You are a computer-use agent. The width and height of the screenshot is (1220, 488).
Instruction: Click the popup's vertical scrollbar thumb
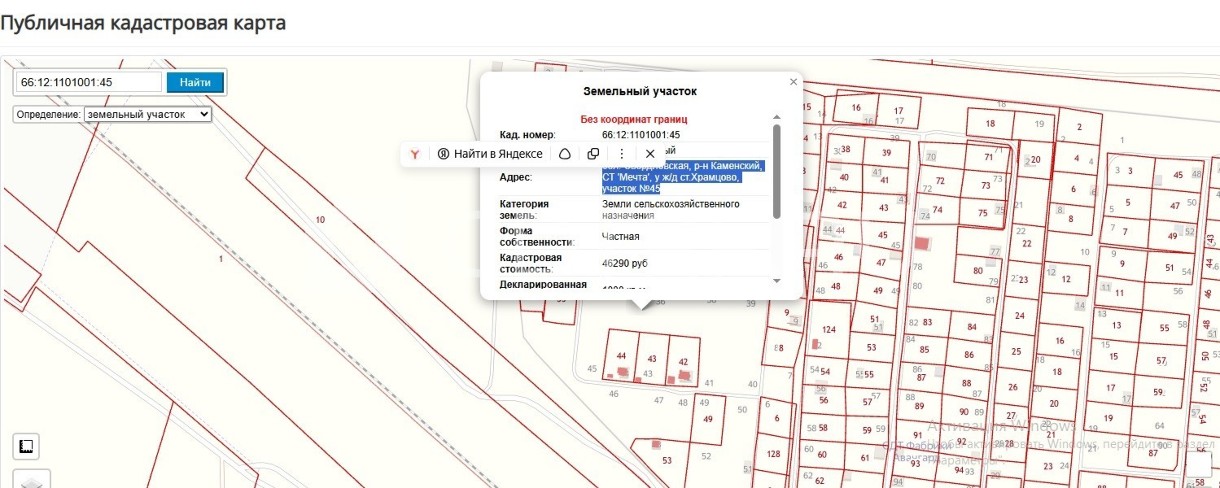777,171
